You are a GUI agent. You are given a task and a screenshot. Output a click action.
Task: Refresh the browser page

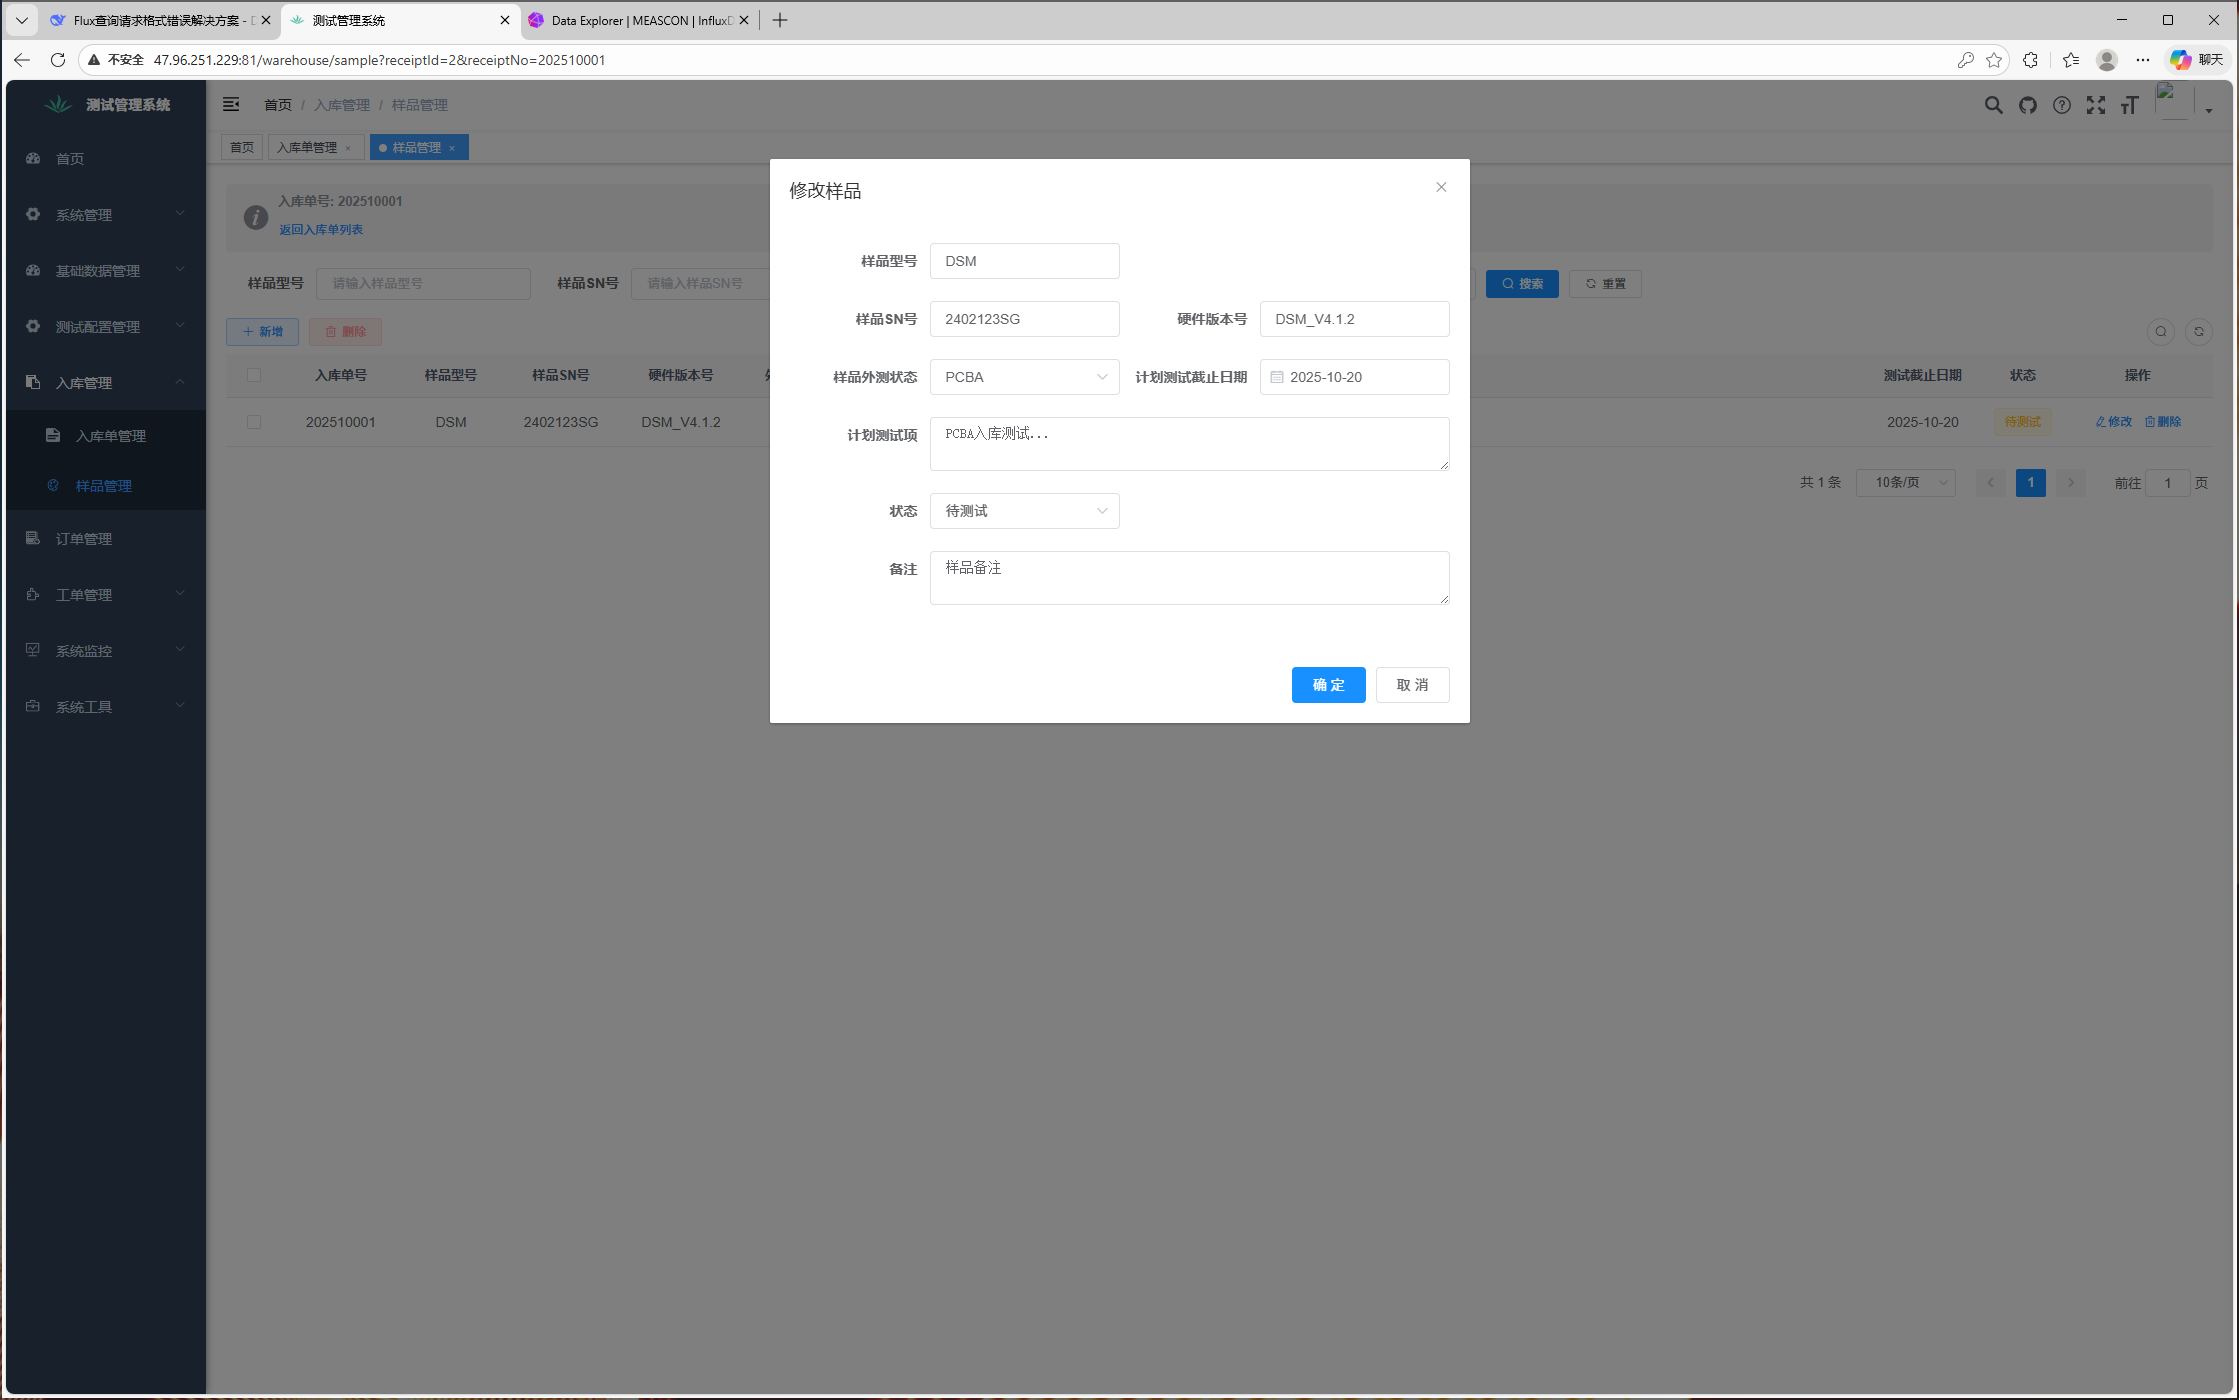pyautogui.click(x=58, y=60)
